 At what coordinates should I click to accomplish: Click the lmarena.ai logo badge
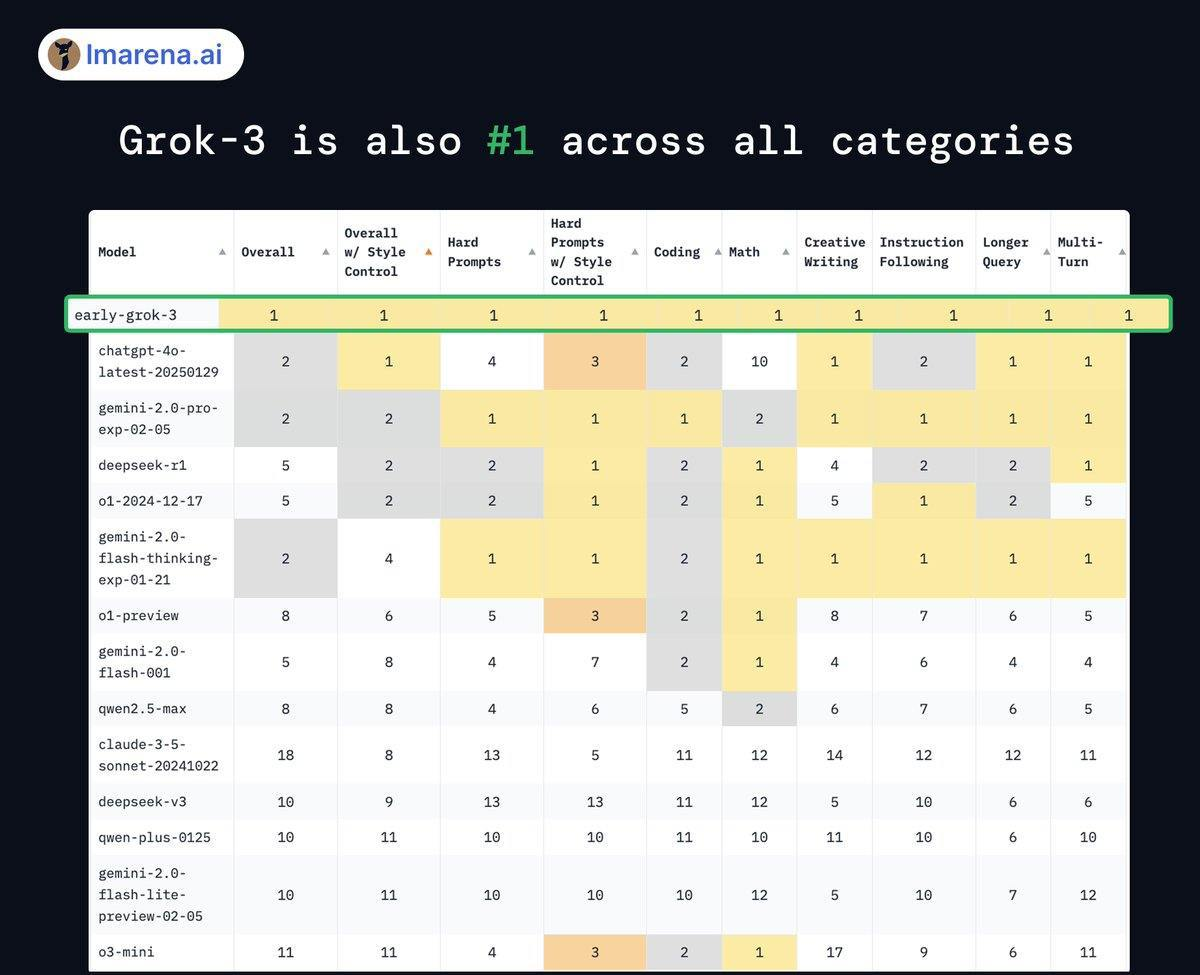pyautogui.click(x=141, y=54)
